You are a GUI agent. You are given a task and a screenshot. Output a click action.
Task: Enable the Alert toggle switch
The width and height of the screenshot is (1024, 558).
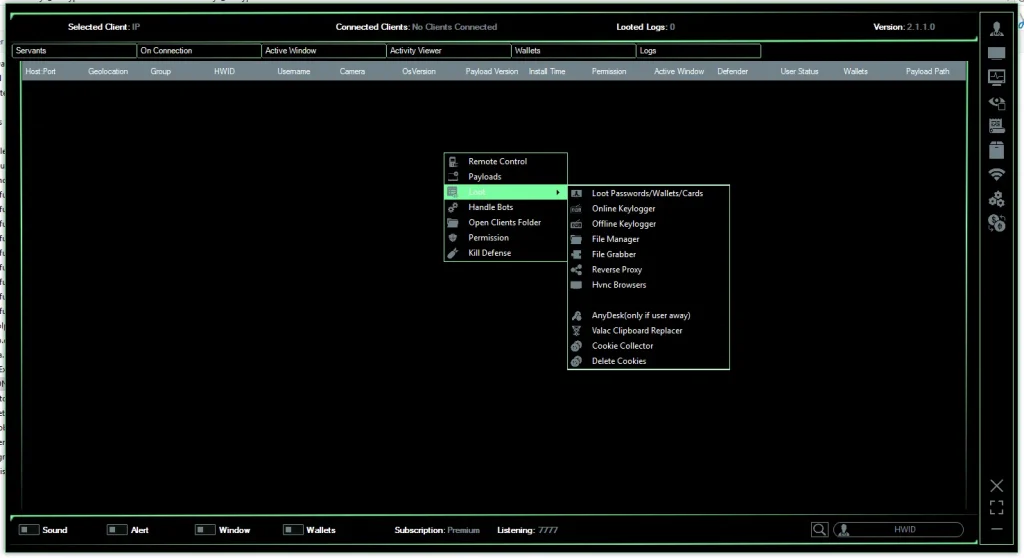[x=117, y=530]
